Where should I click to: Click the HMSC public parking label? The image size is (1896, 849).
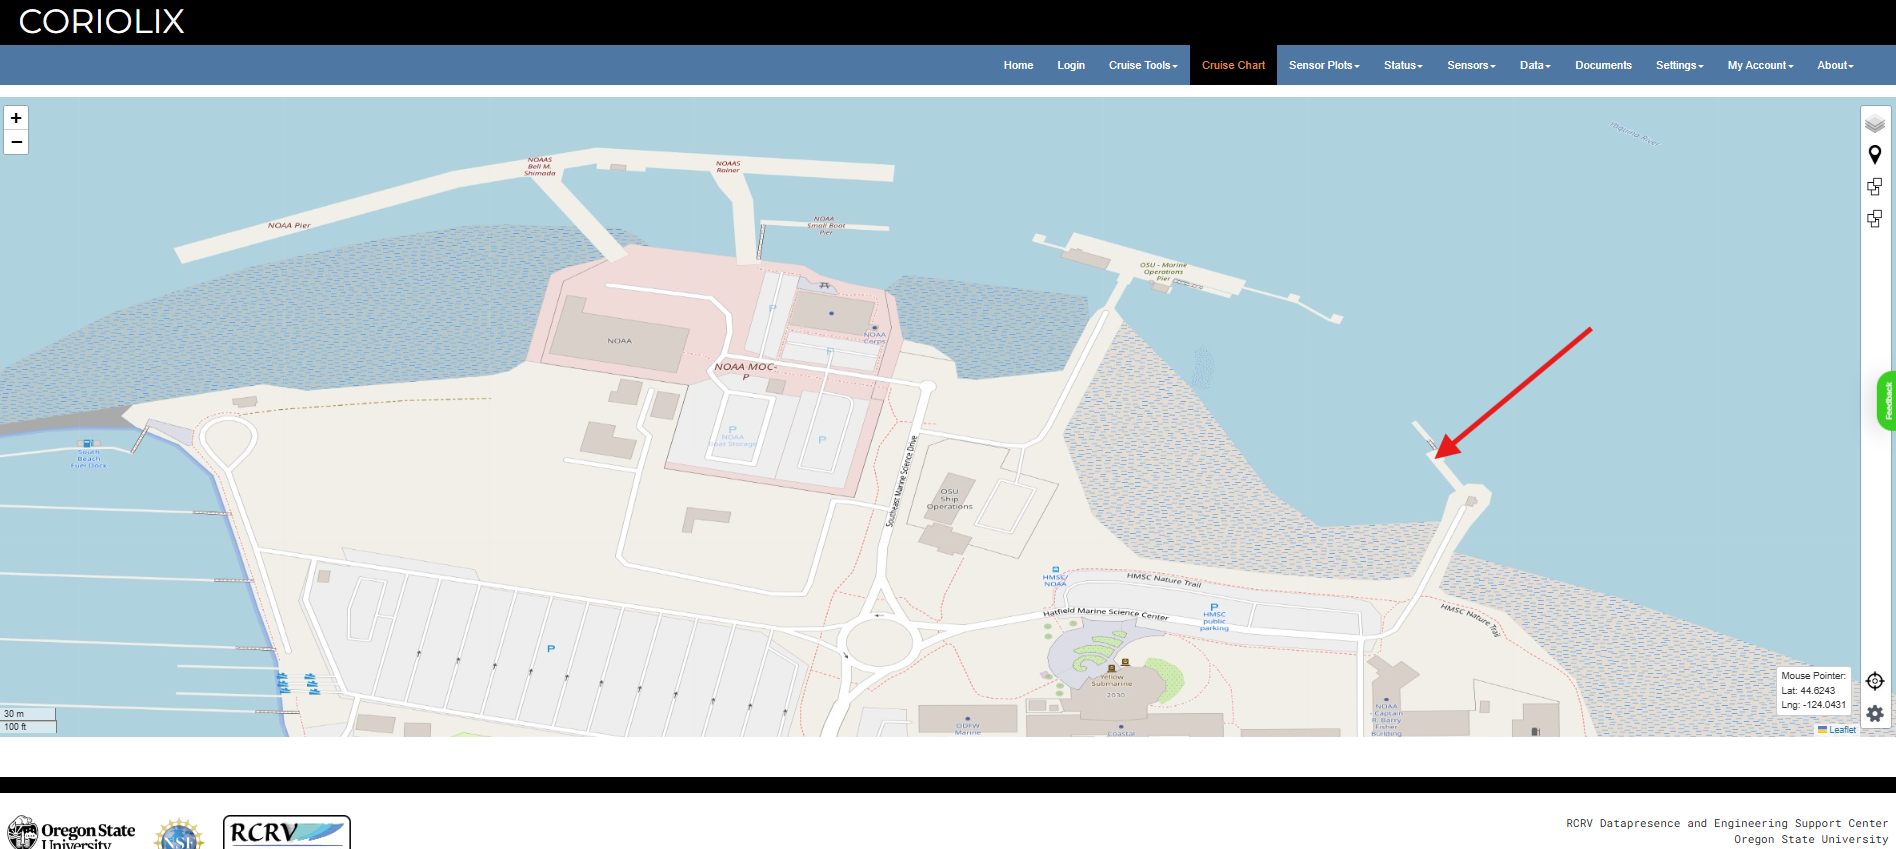click(x=1214, y=621)
